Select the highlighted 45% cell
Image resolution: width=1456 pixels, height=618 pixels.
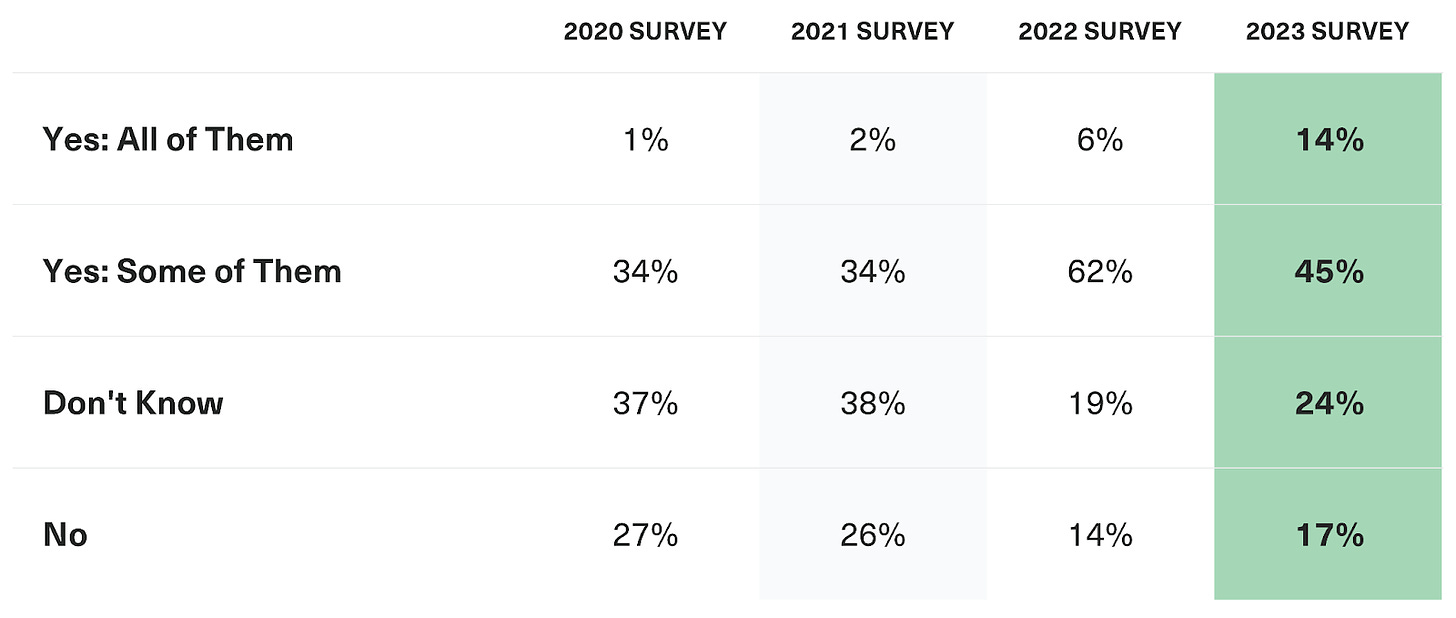pyautogui.click(x=1328, y=271)
